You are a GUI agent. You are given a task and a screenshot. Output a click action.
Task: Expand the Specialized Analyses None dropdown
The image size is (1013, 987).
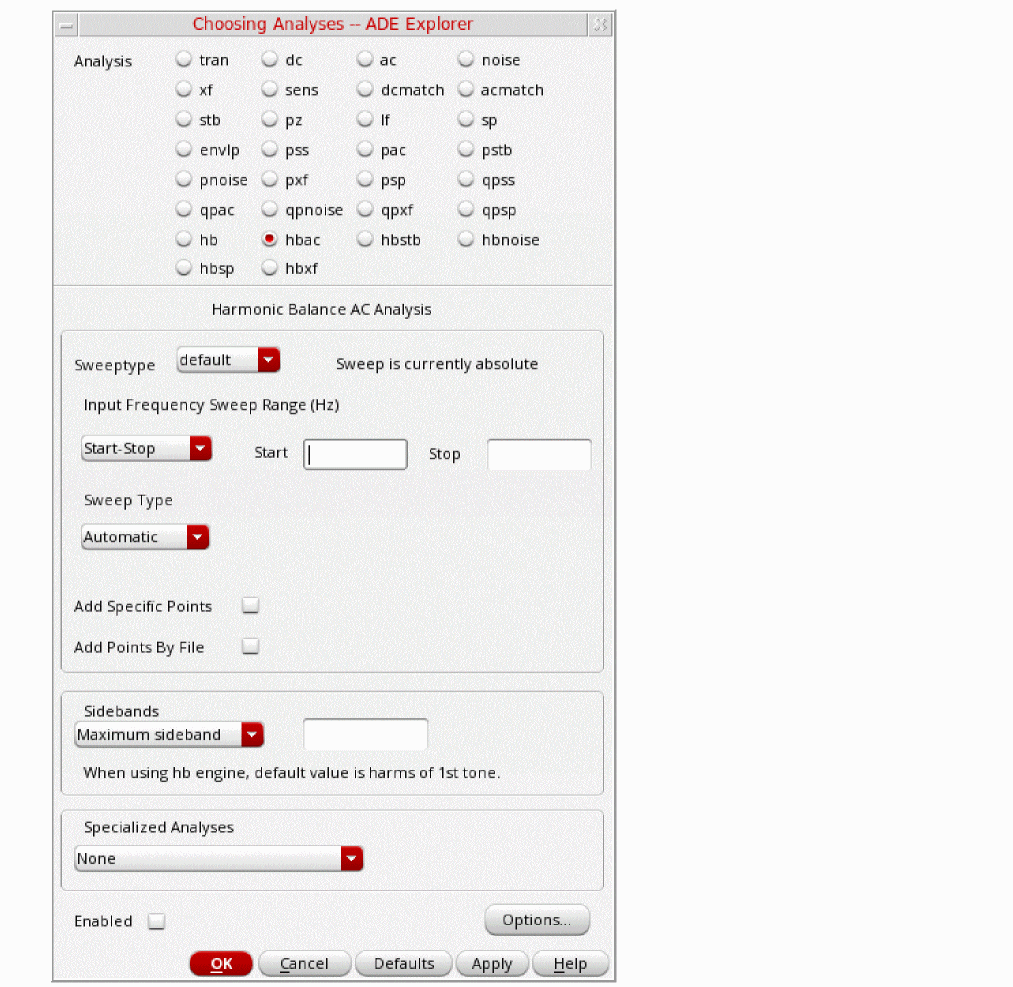219,858
